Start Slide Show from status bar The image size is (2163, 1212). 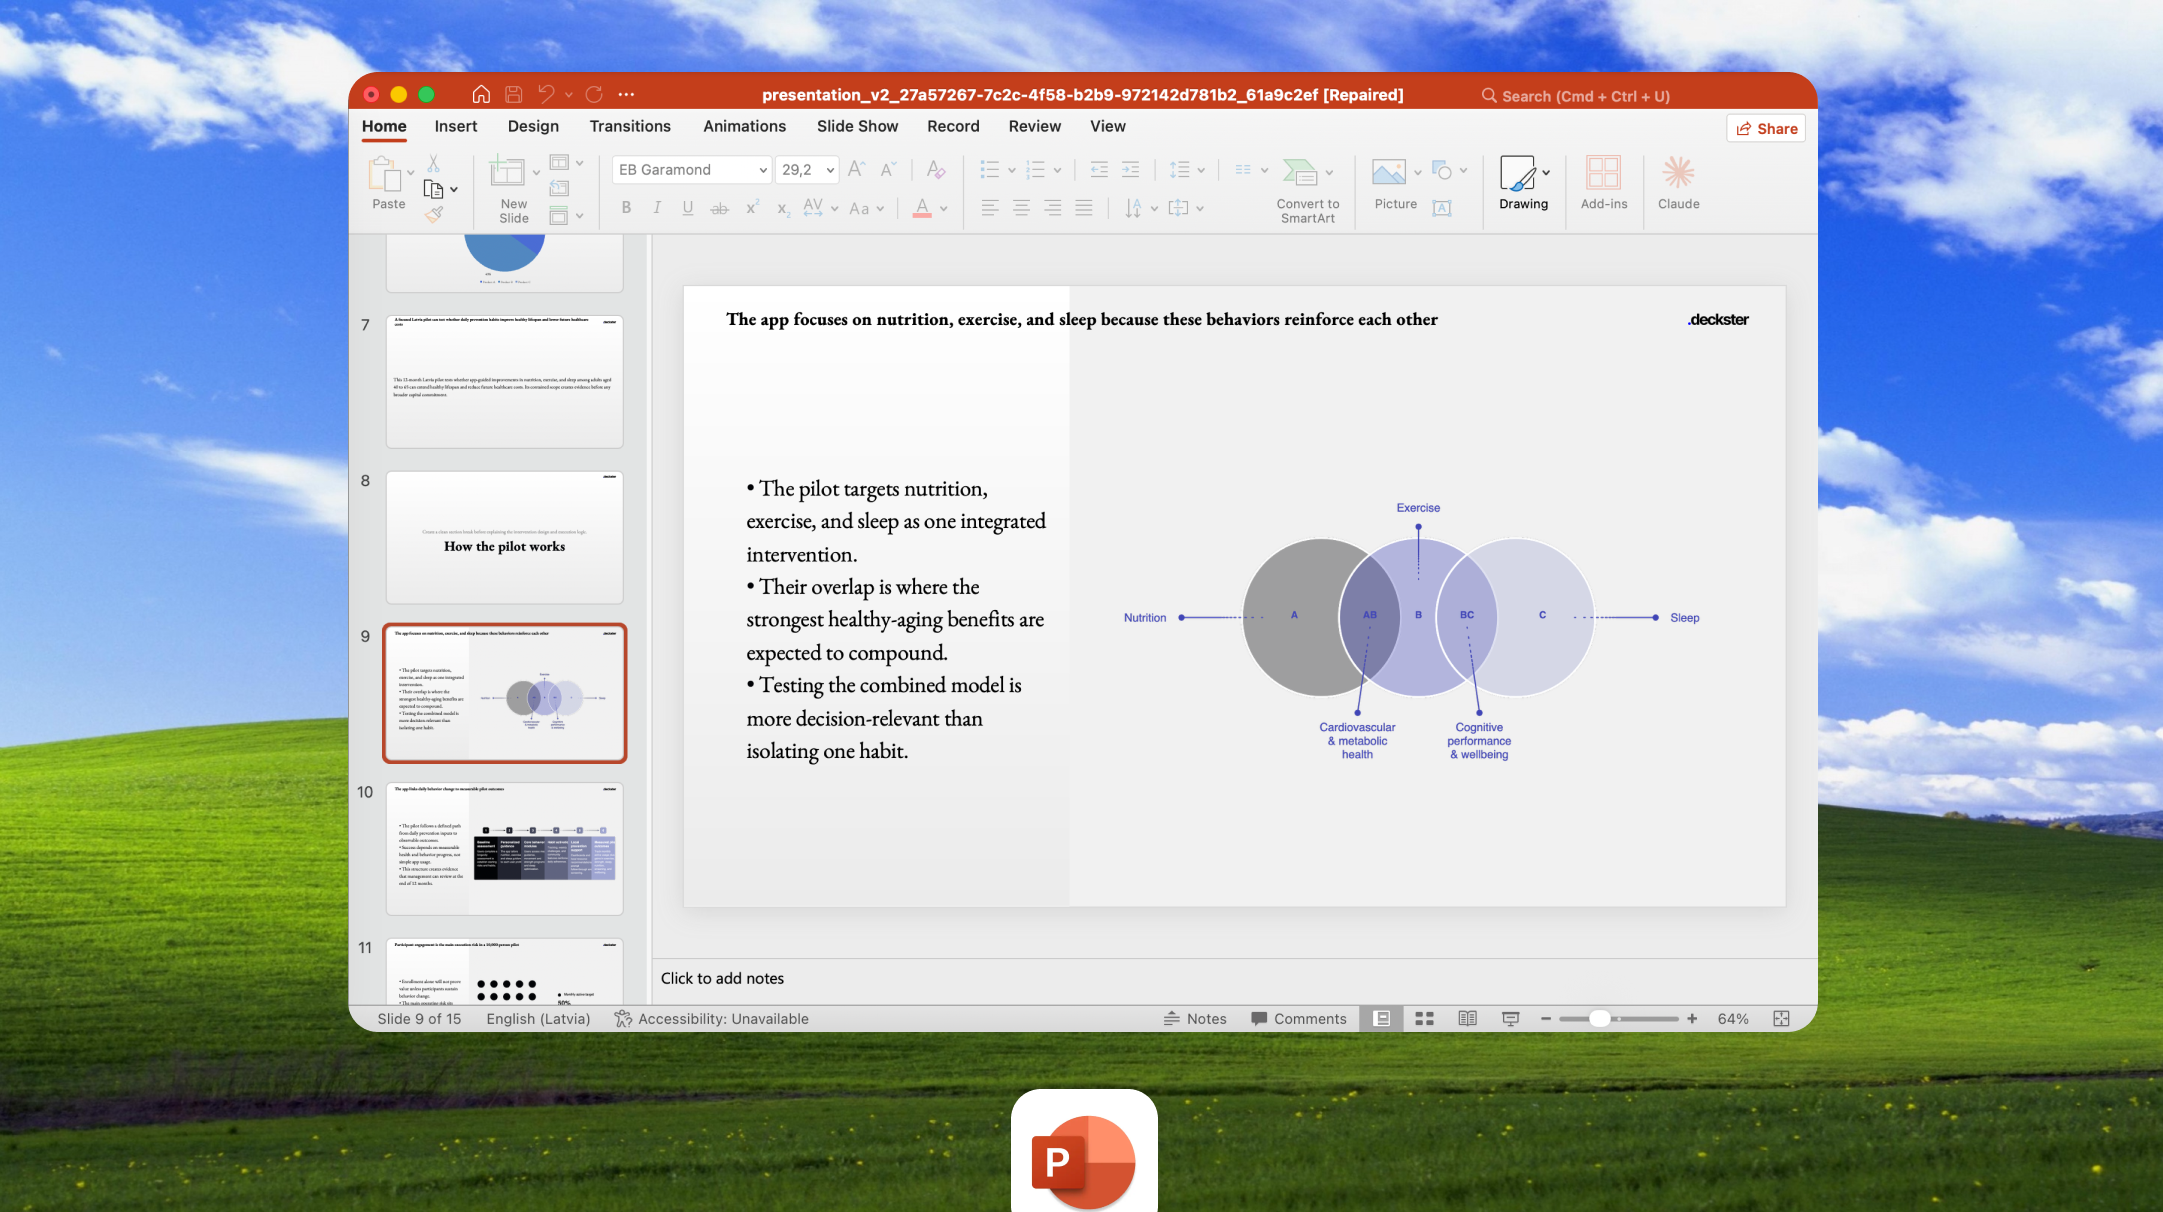[x=1510, y=1018]
